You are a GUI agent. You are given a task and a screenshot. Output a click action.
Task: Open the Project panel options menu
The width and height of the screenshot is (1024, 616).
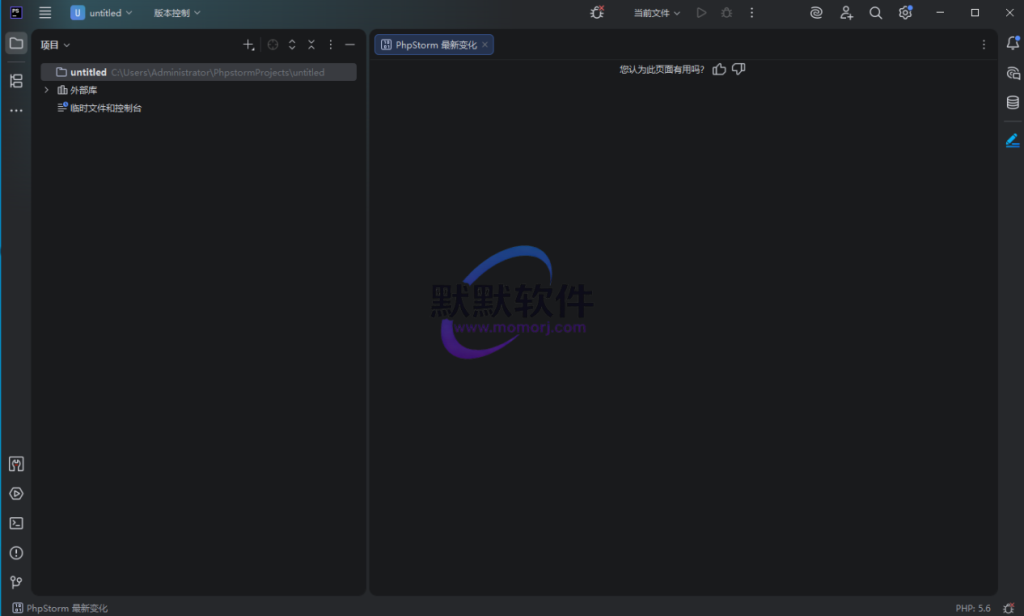coord(330,44)
